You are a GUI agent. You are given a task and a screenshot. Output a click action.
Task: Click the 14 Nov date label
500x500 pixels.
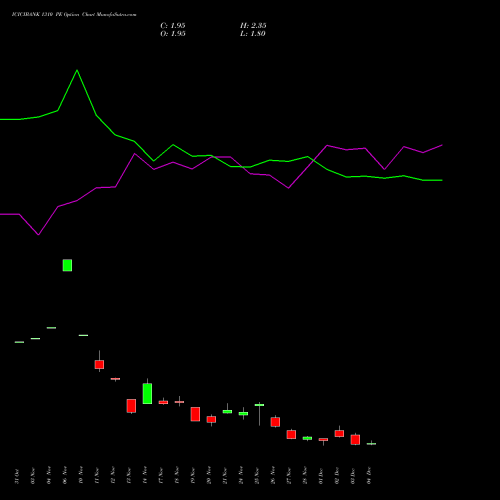click(145, 475)
